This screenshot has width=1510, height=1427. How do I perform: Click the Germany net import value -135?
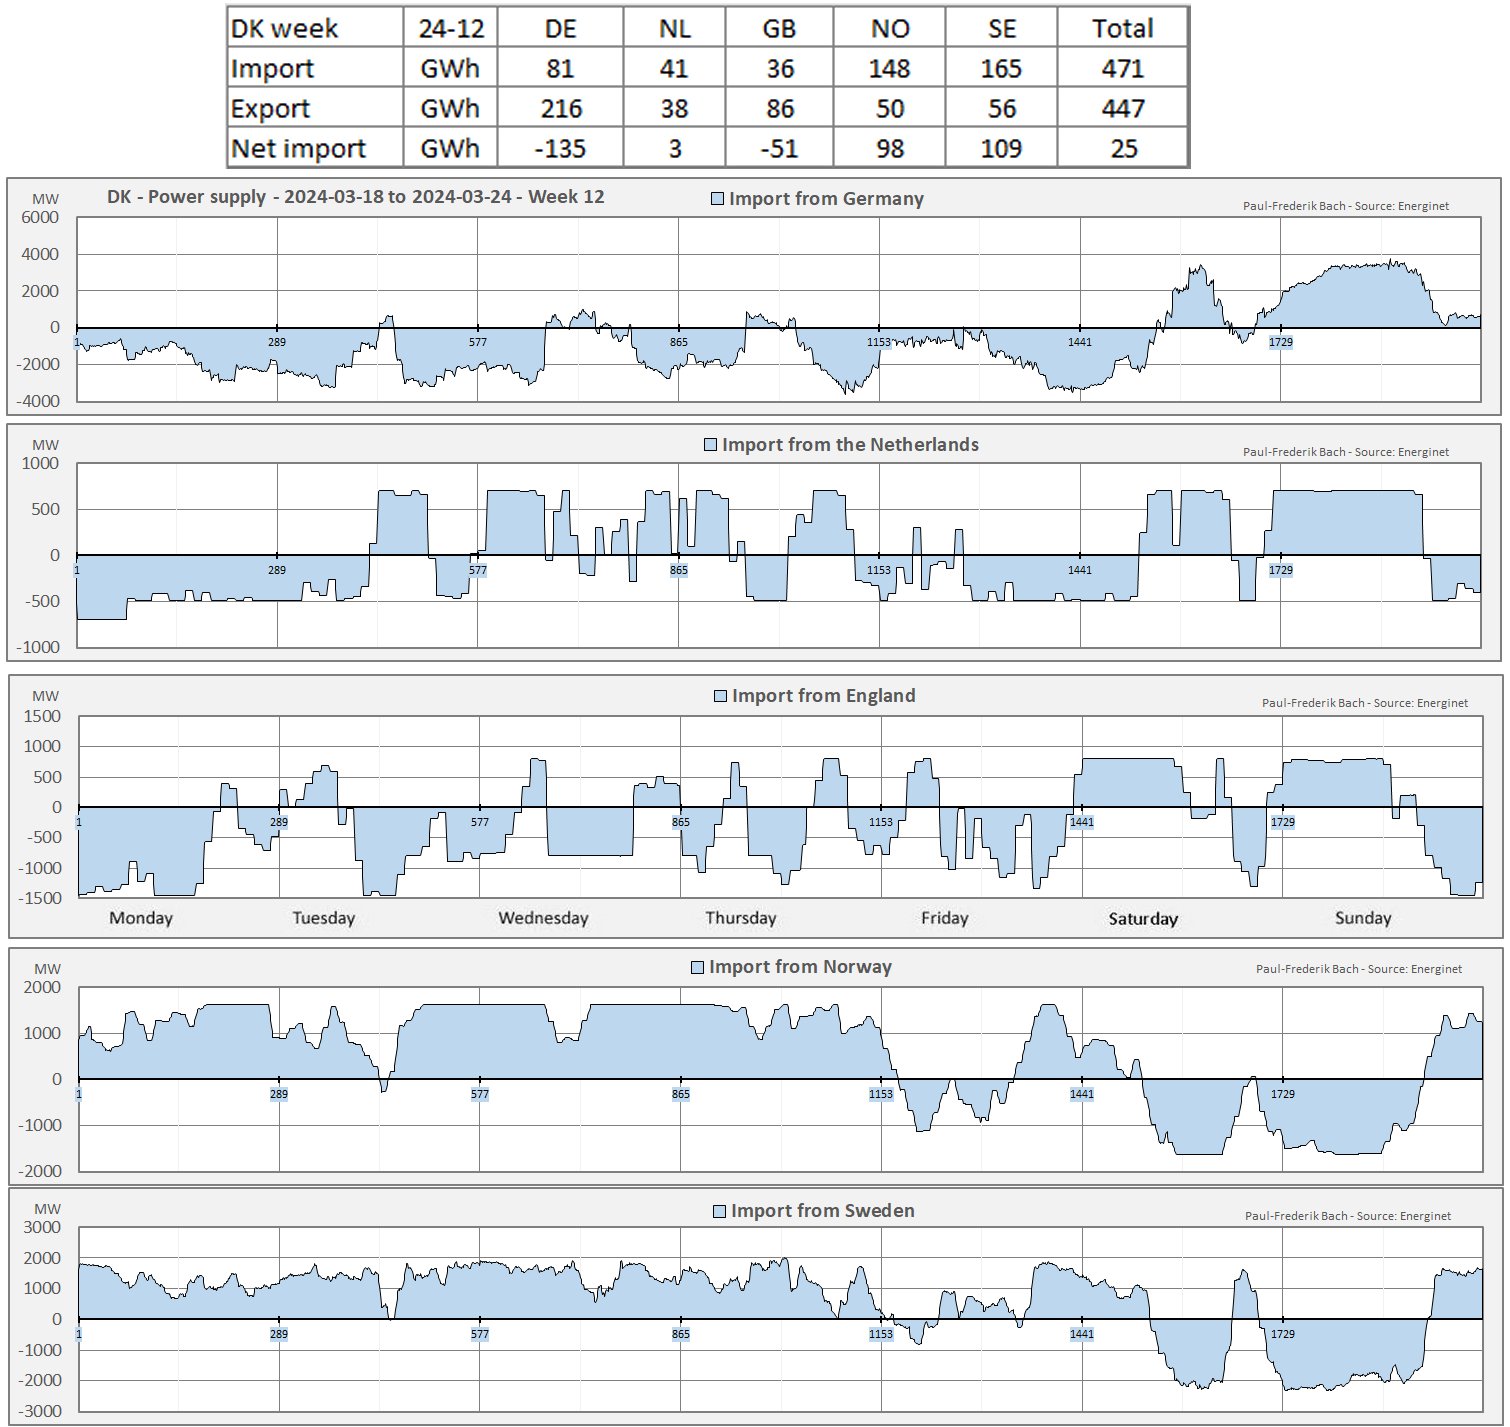click(x=560, y=148)
